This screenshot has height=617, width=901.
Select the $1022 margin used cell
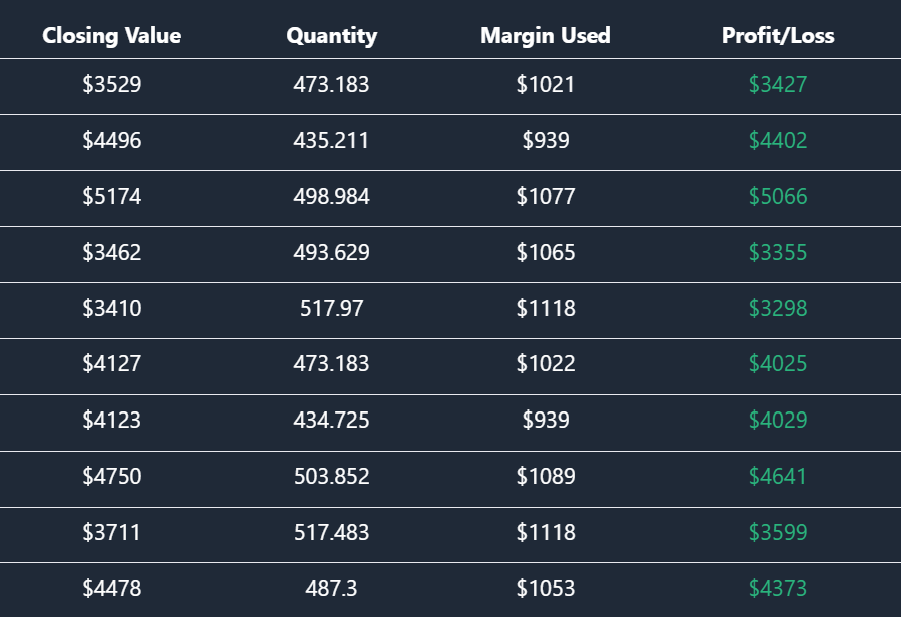(x=546, y=365)
